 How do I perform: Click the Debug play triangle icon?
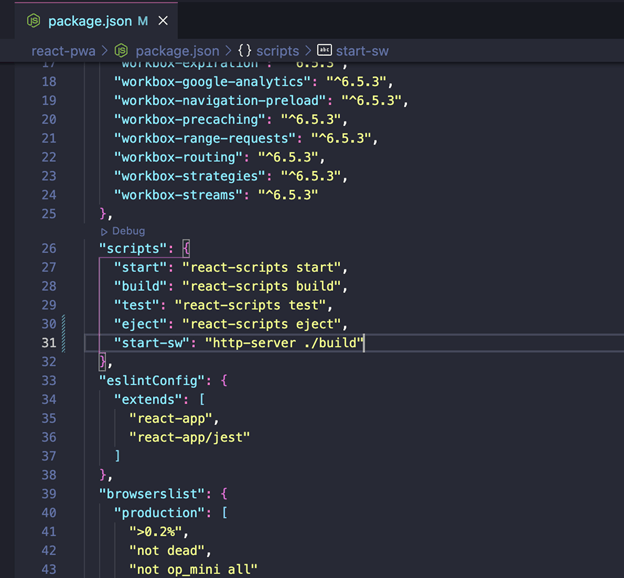pyautogui.click(x=104, y=232)
